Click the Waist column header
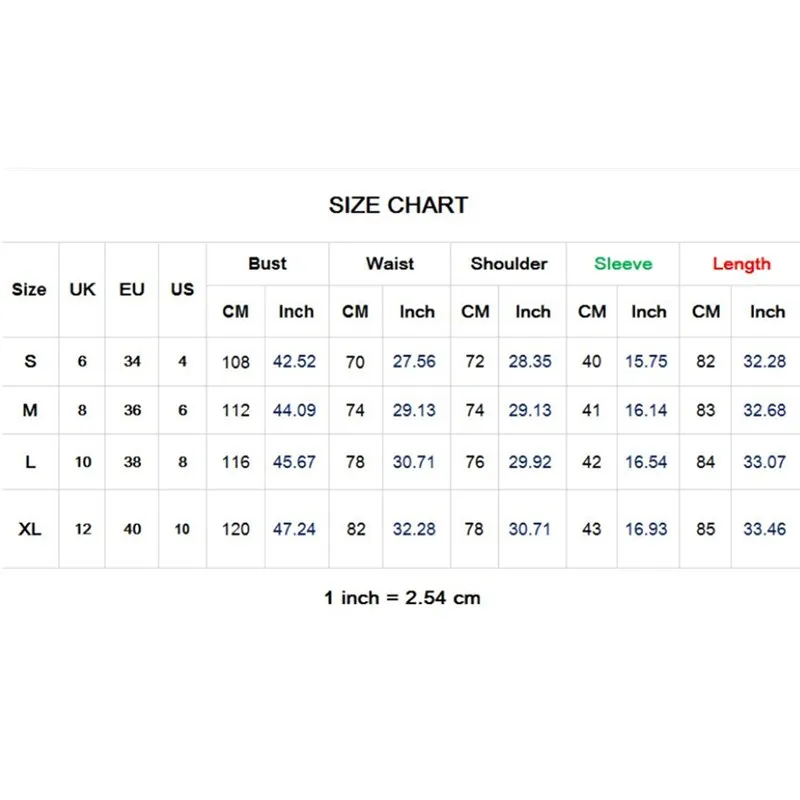 click(x=390, y=263)
